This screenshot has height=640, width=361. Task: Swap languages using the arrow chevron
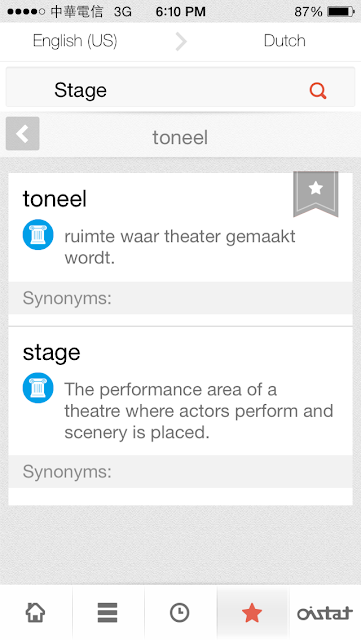(x=181, y=41)
